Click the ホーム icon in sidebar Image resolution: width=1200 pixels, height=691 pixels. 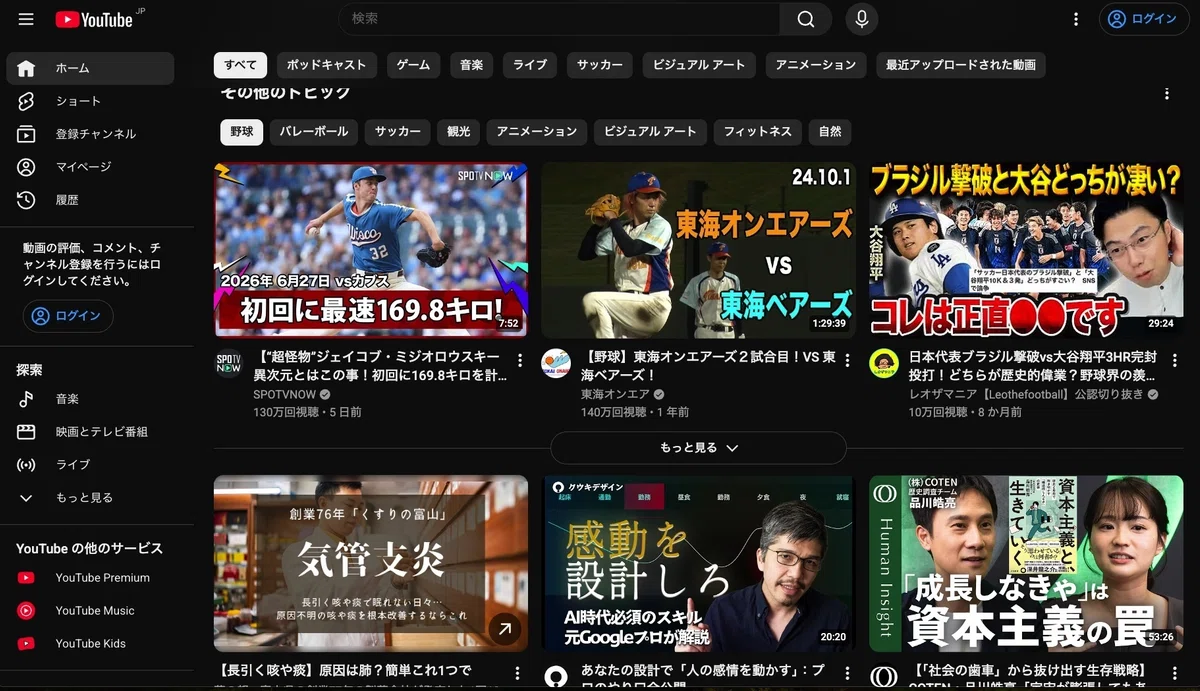26,68
